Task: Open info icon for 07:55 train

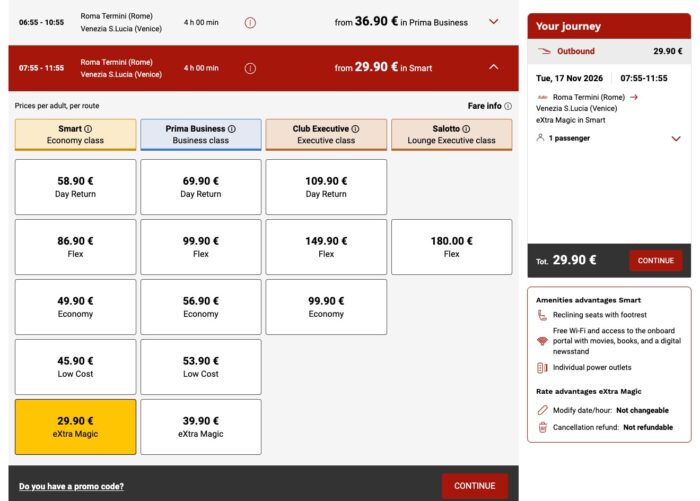Action: (x=250, y=68)
